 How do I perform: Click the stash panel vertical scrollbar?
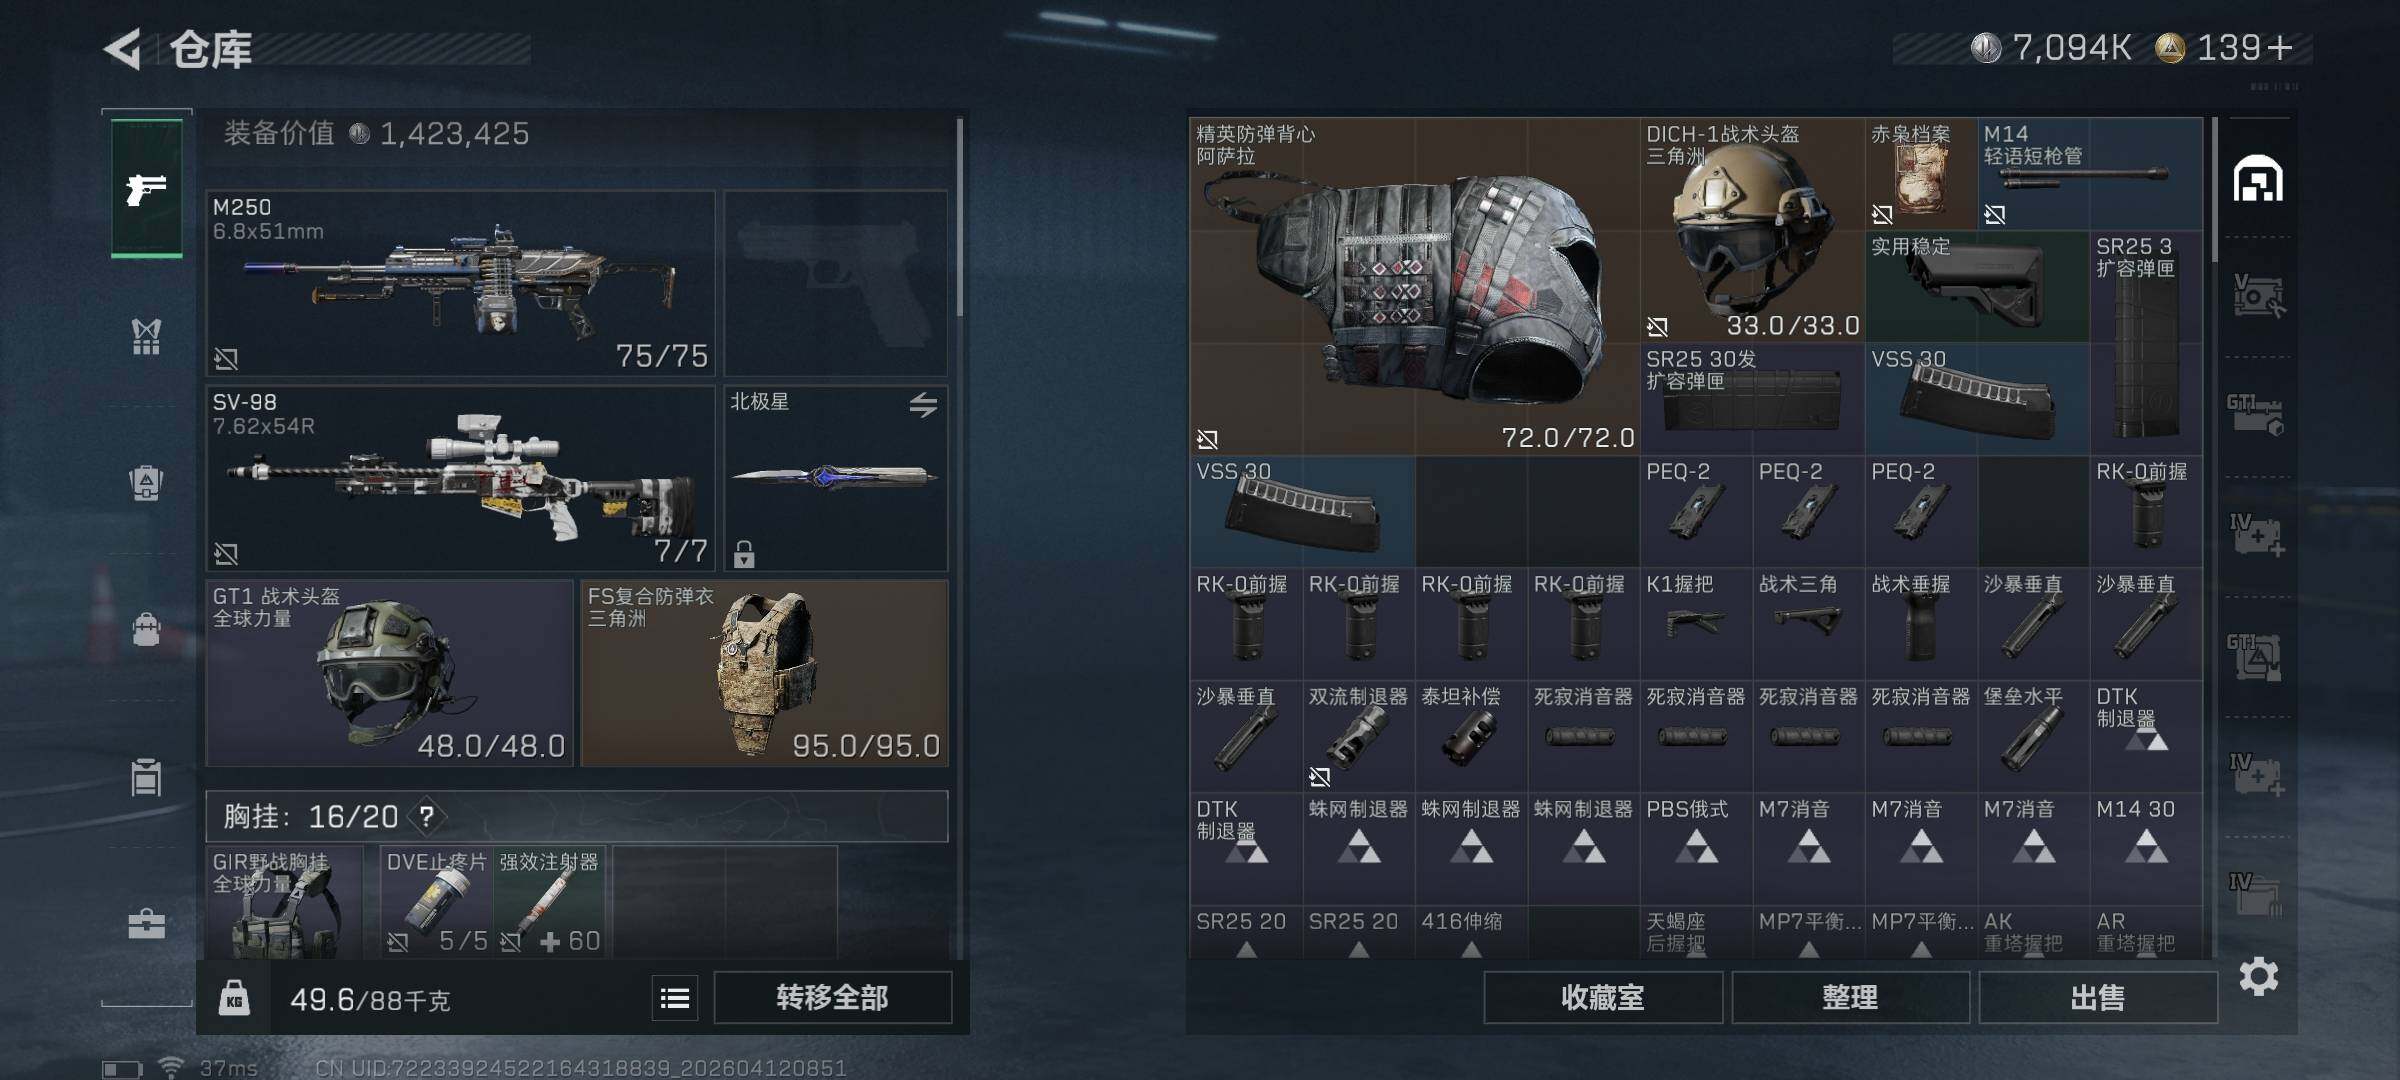coord(2214,190)
